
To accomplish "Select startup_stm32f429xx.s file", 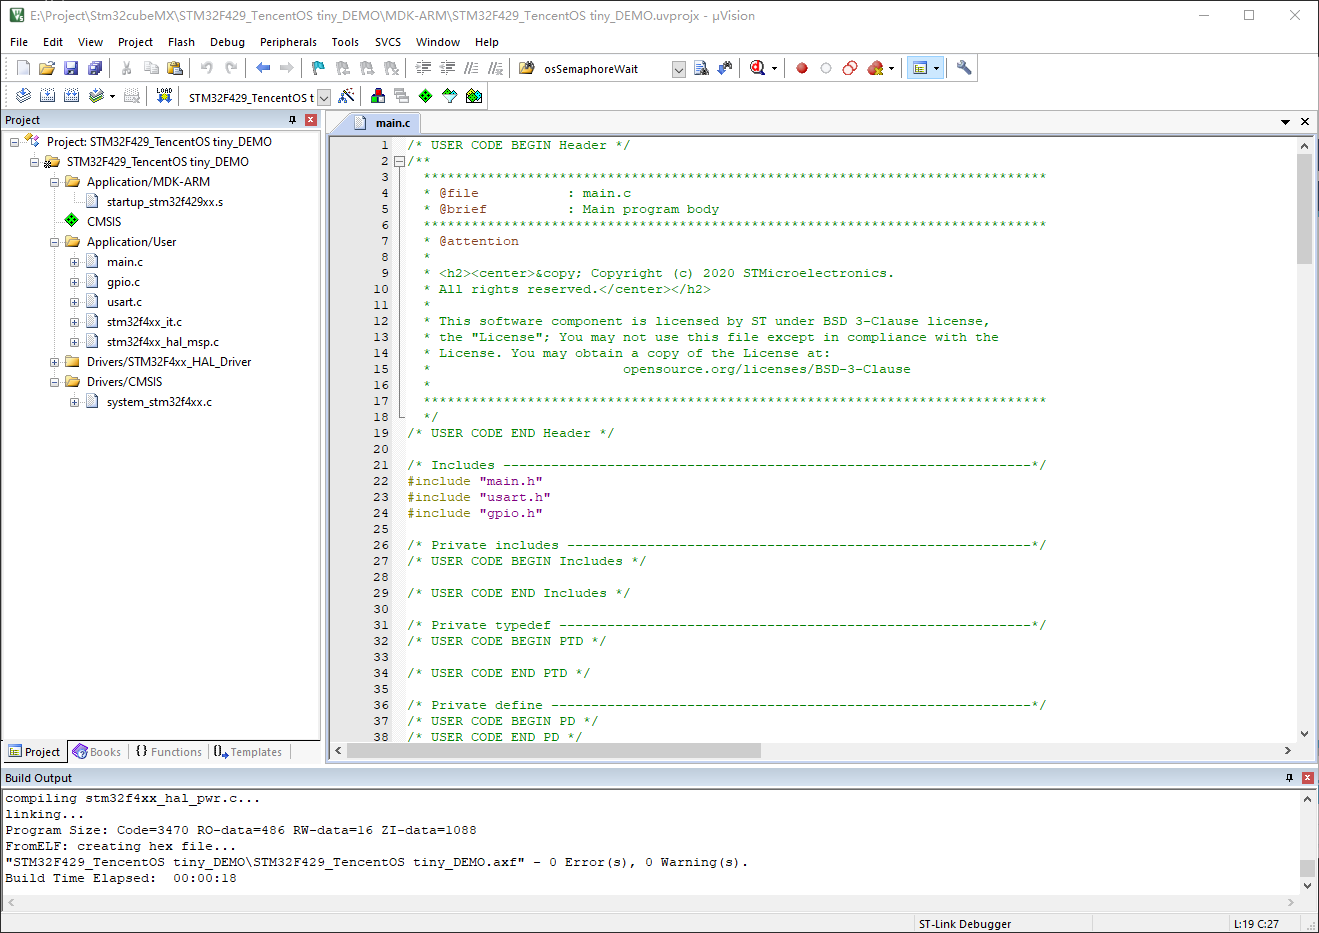I will [x=165, y=202].
